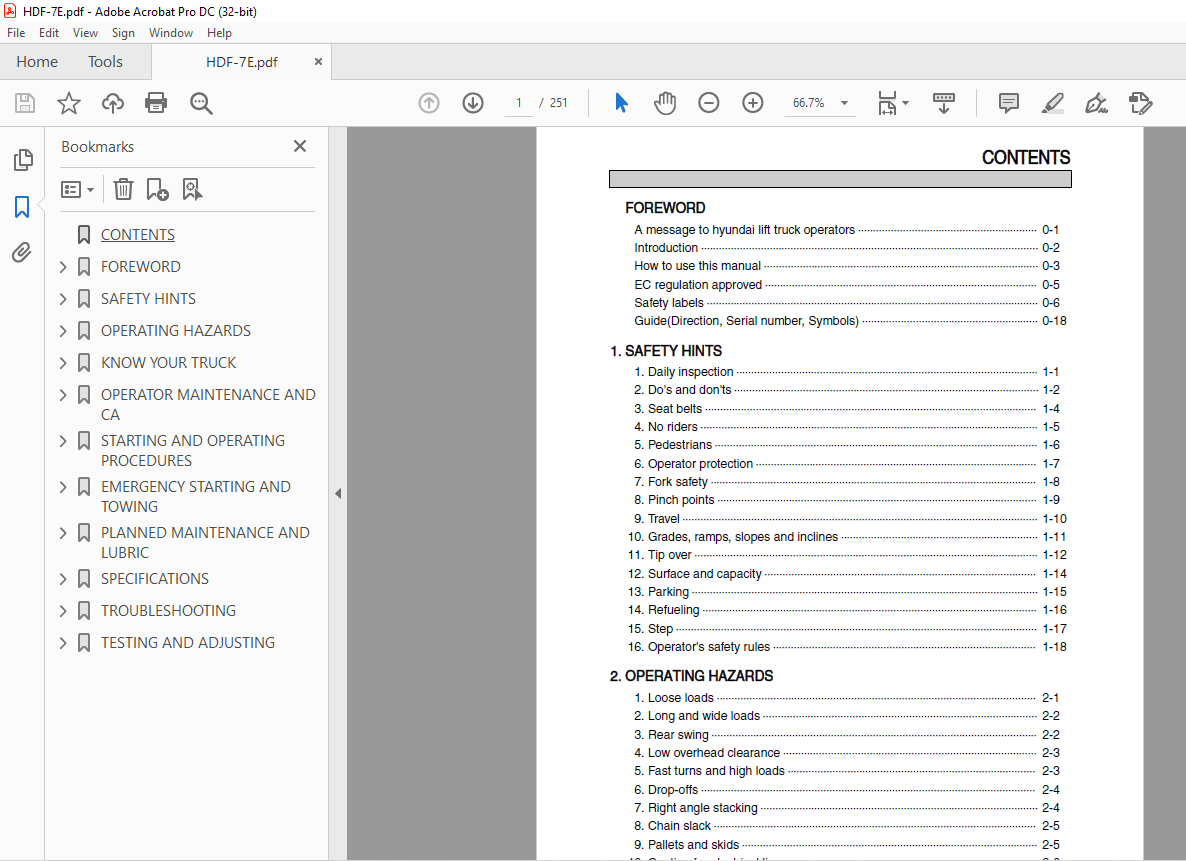Open the Sign menu

coord(123,33)
